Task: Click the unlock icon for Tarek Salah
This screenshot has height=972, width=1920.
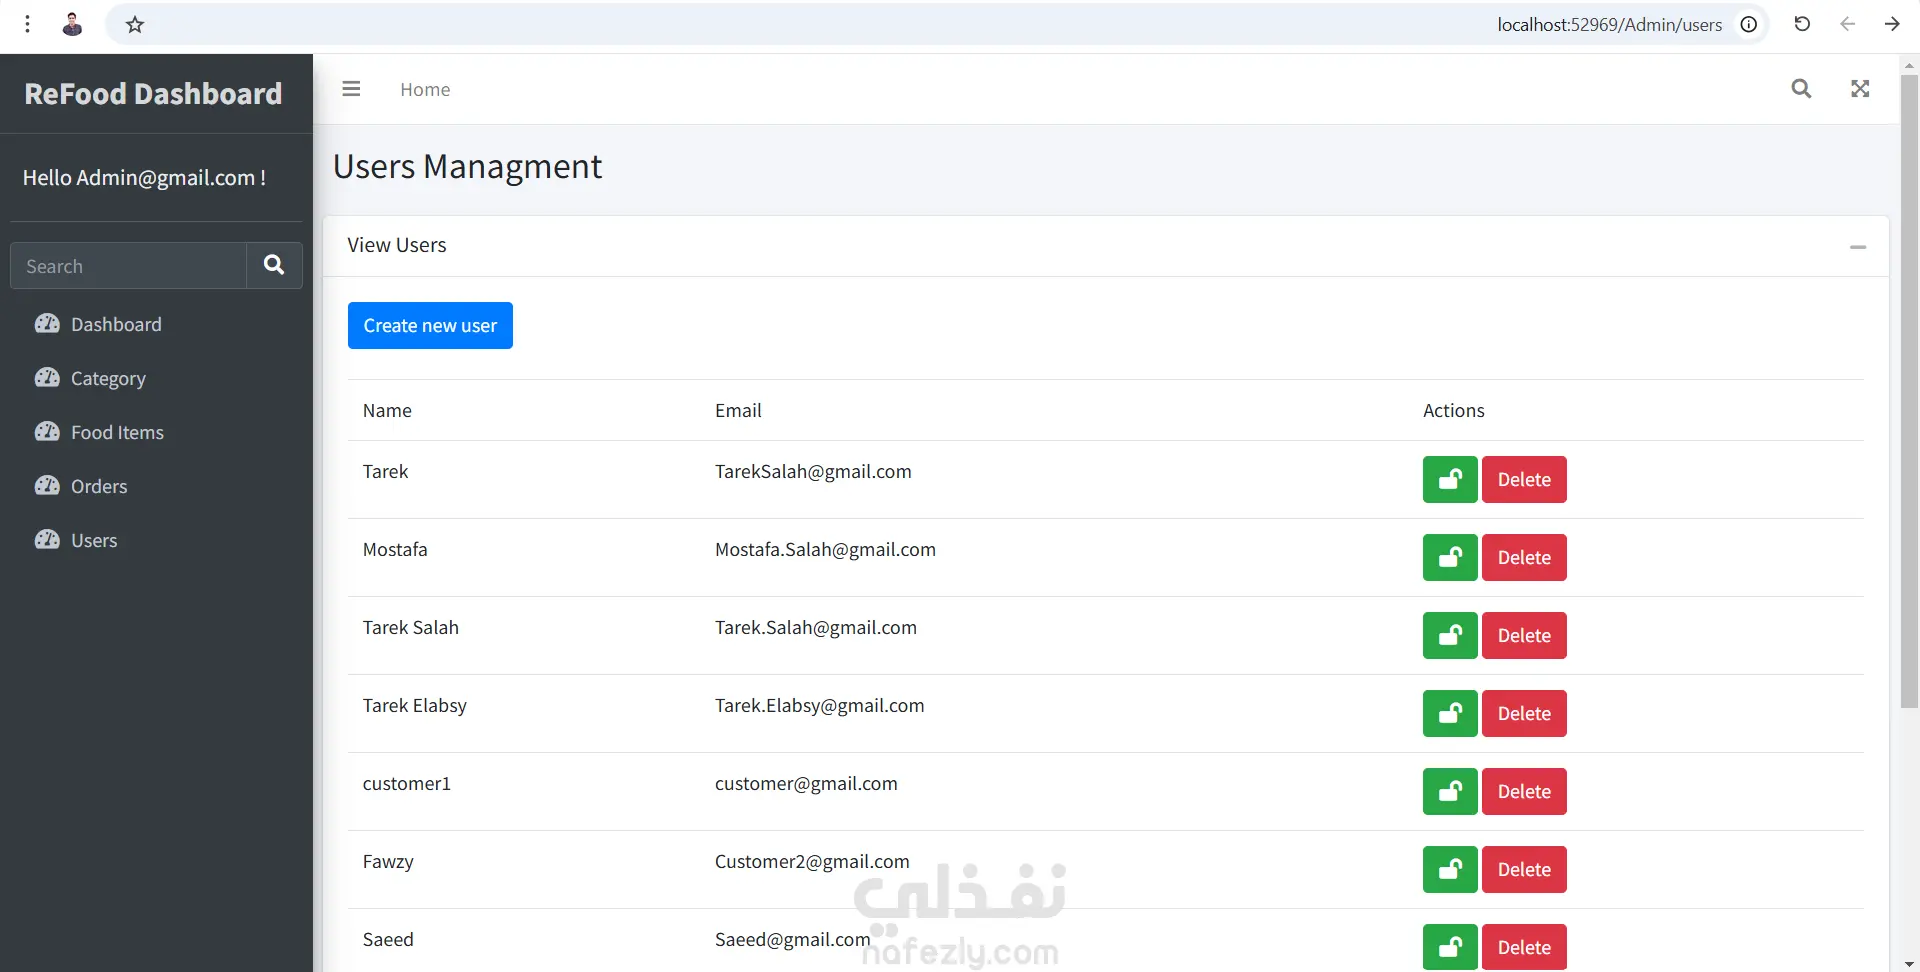Action: (1450, 635)
